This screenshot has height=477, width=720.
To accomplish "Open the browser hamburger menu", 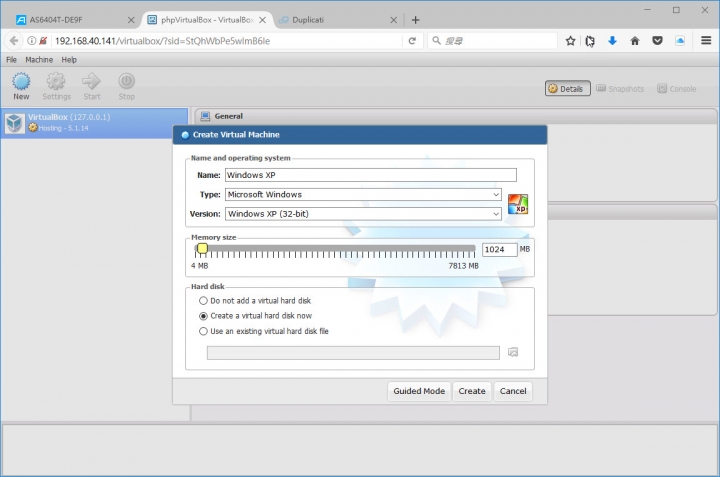I will click(x=706, y=41).
